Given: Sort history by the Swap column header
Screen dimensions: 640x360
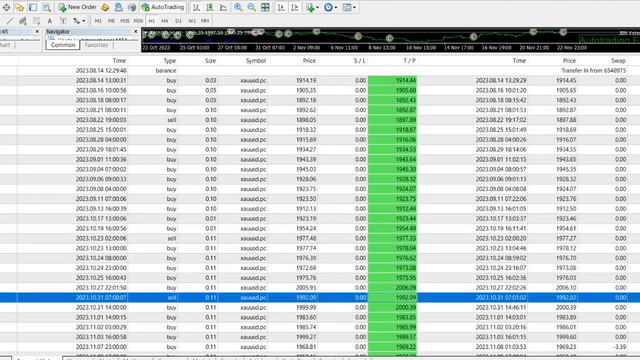Looking at the screenshot, I should coord(618,60).
